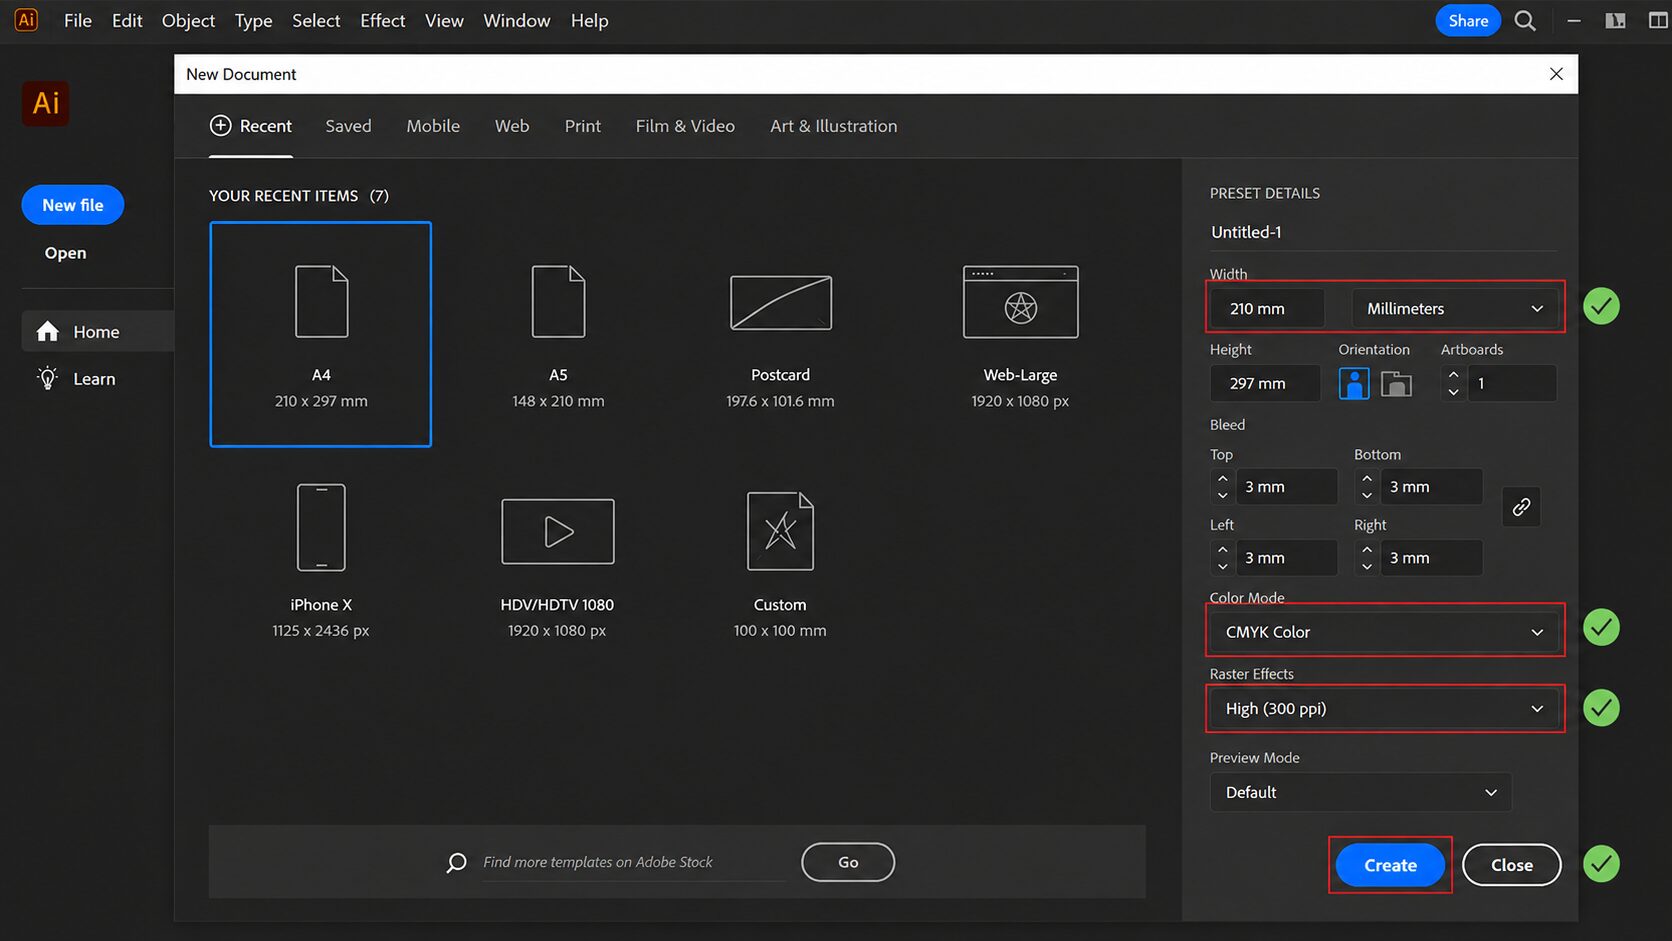Viewport: 1672px width, 941px height.
Task: Click the Artboards number field
Action: [1512, 383]
